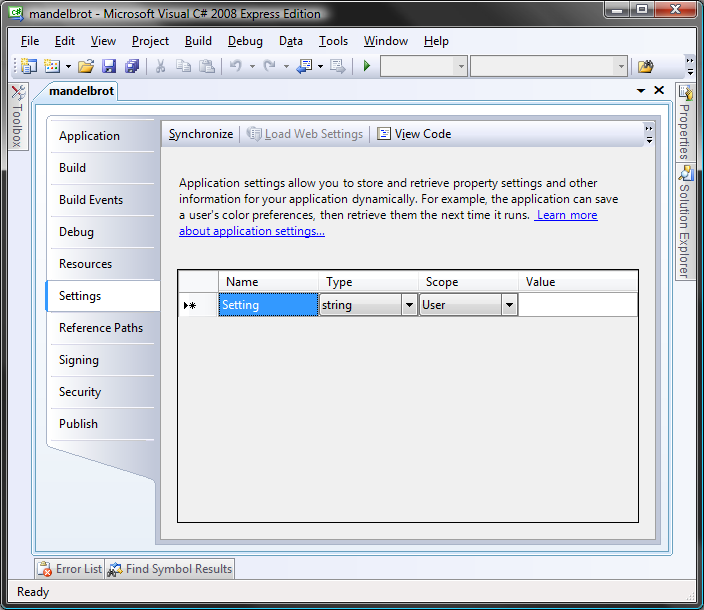This screenshot has height=610, width=704.
Task: Click the New Project toolbar icon
Action: click(29, 66)
